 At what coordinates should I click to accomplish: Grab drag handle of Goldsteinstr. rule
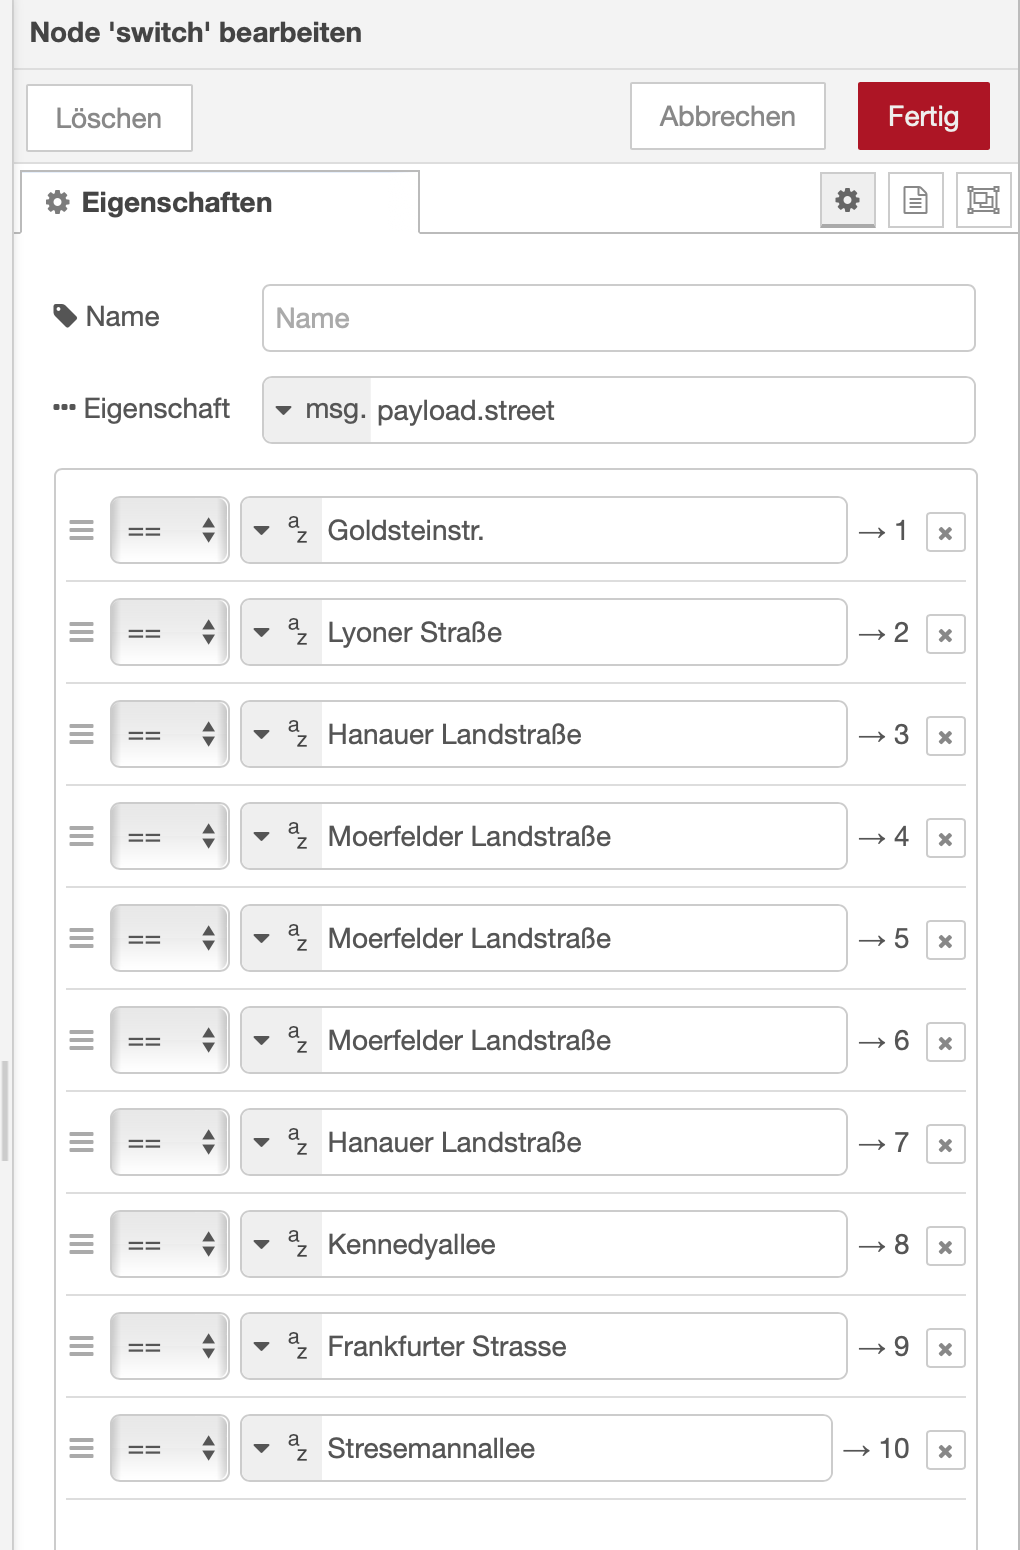tap(81, 530)
